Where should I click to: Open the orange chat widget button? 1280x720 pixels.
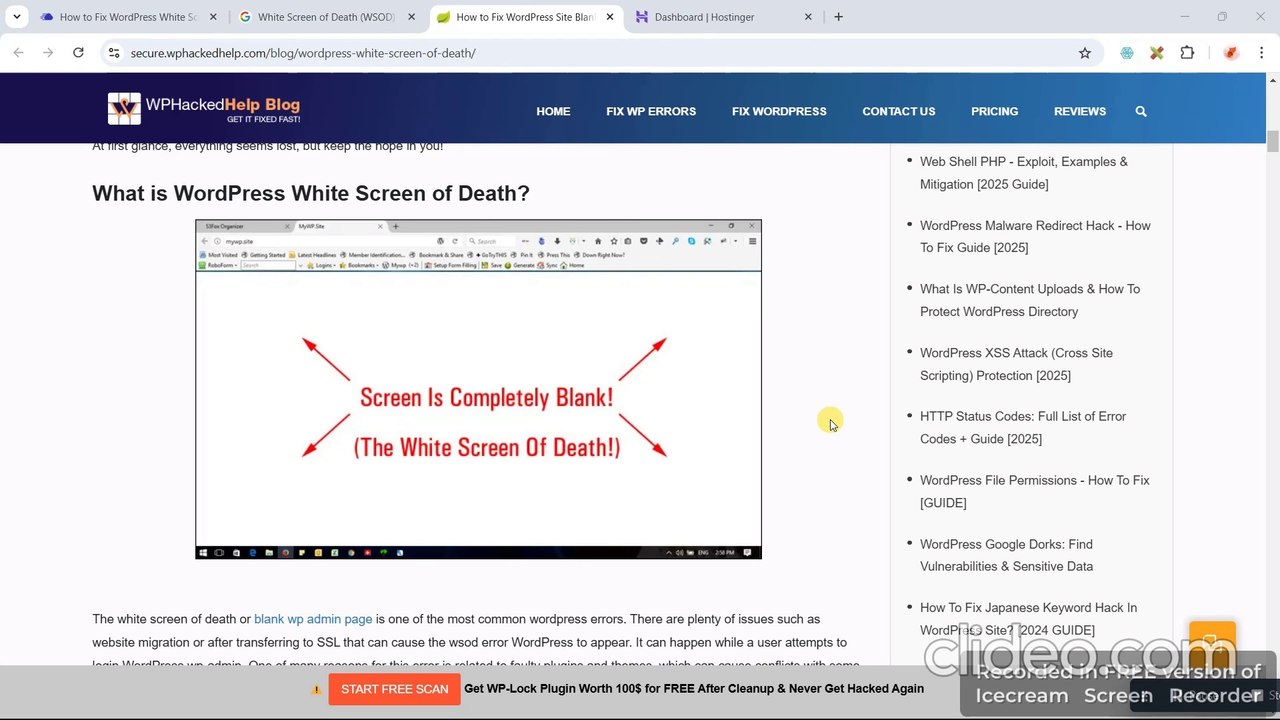[1212, 644]
